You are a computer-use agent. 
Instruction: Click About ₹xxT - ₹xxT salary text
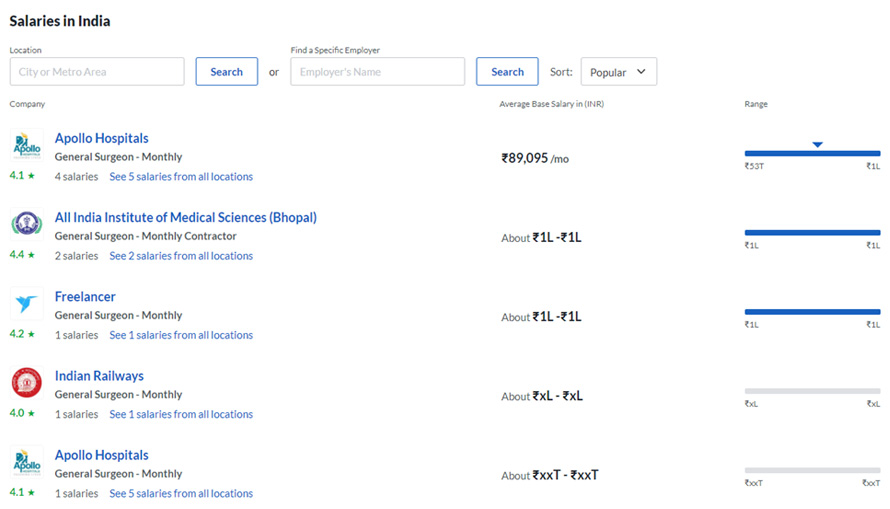click(549, 475)
